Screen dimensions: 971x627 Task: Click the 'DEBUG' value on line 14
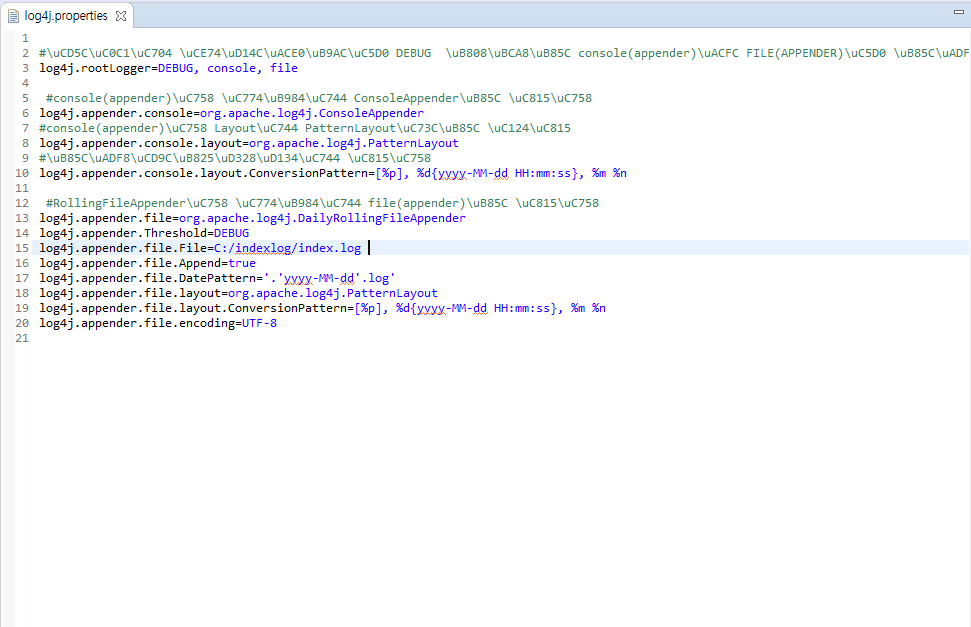(x=232, y=233)
